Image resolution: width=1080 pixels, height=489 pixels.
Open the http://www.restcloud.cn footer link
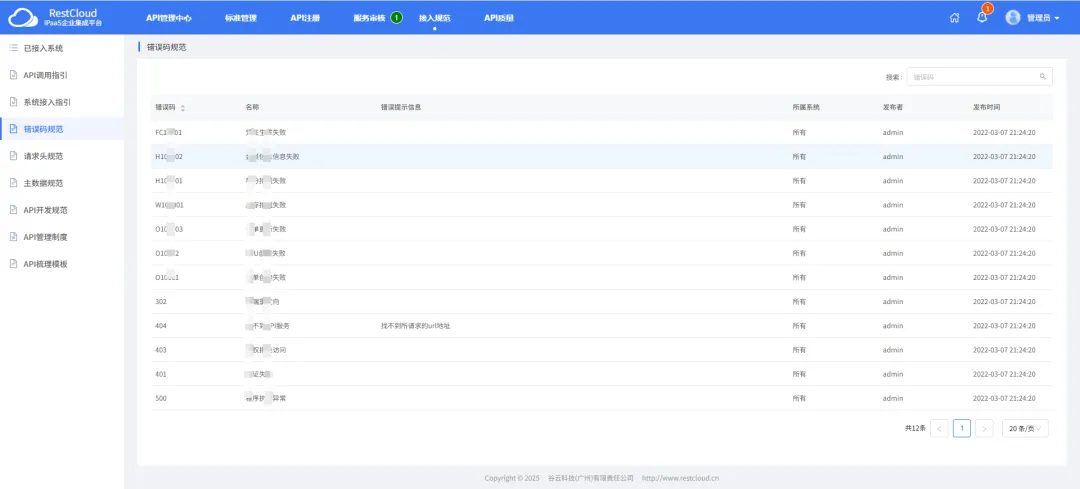pyautogui.click(x=681, y=478)
